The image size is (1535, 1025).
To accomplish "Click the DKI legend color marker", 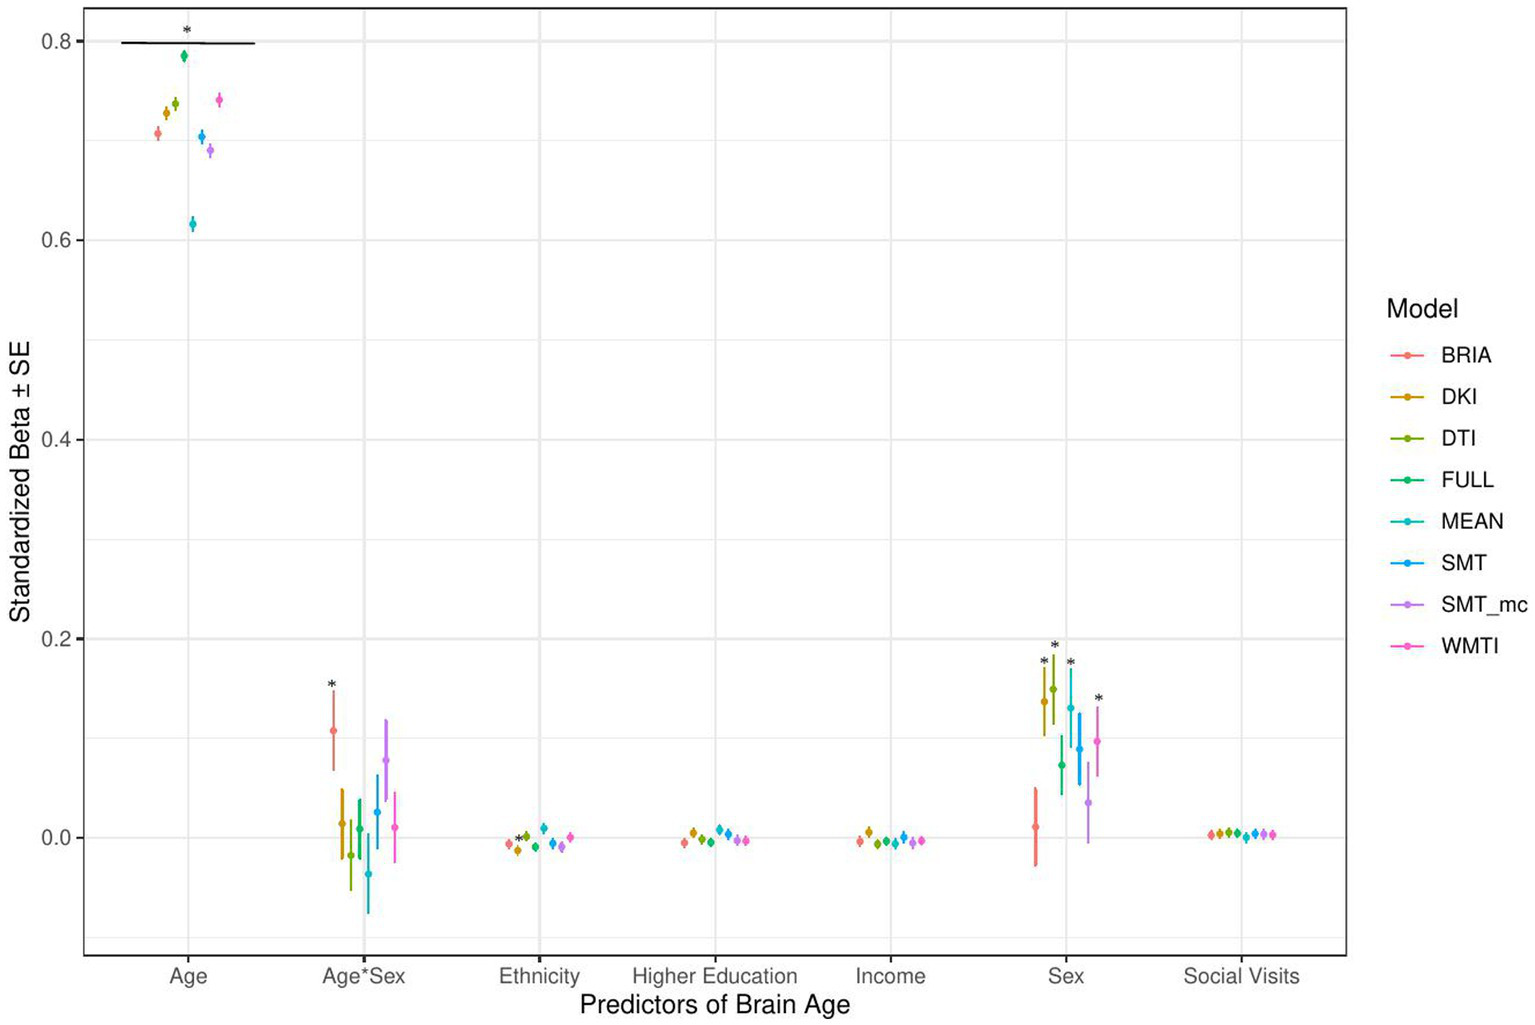I will pos(1407,397).
